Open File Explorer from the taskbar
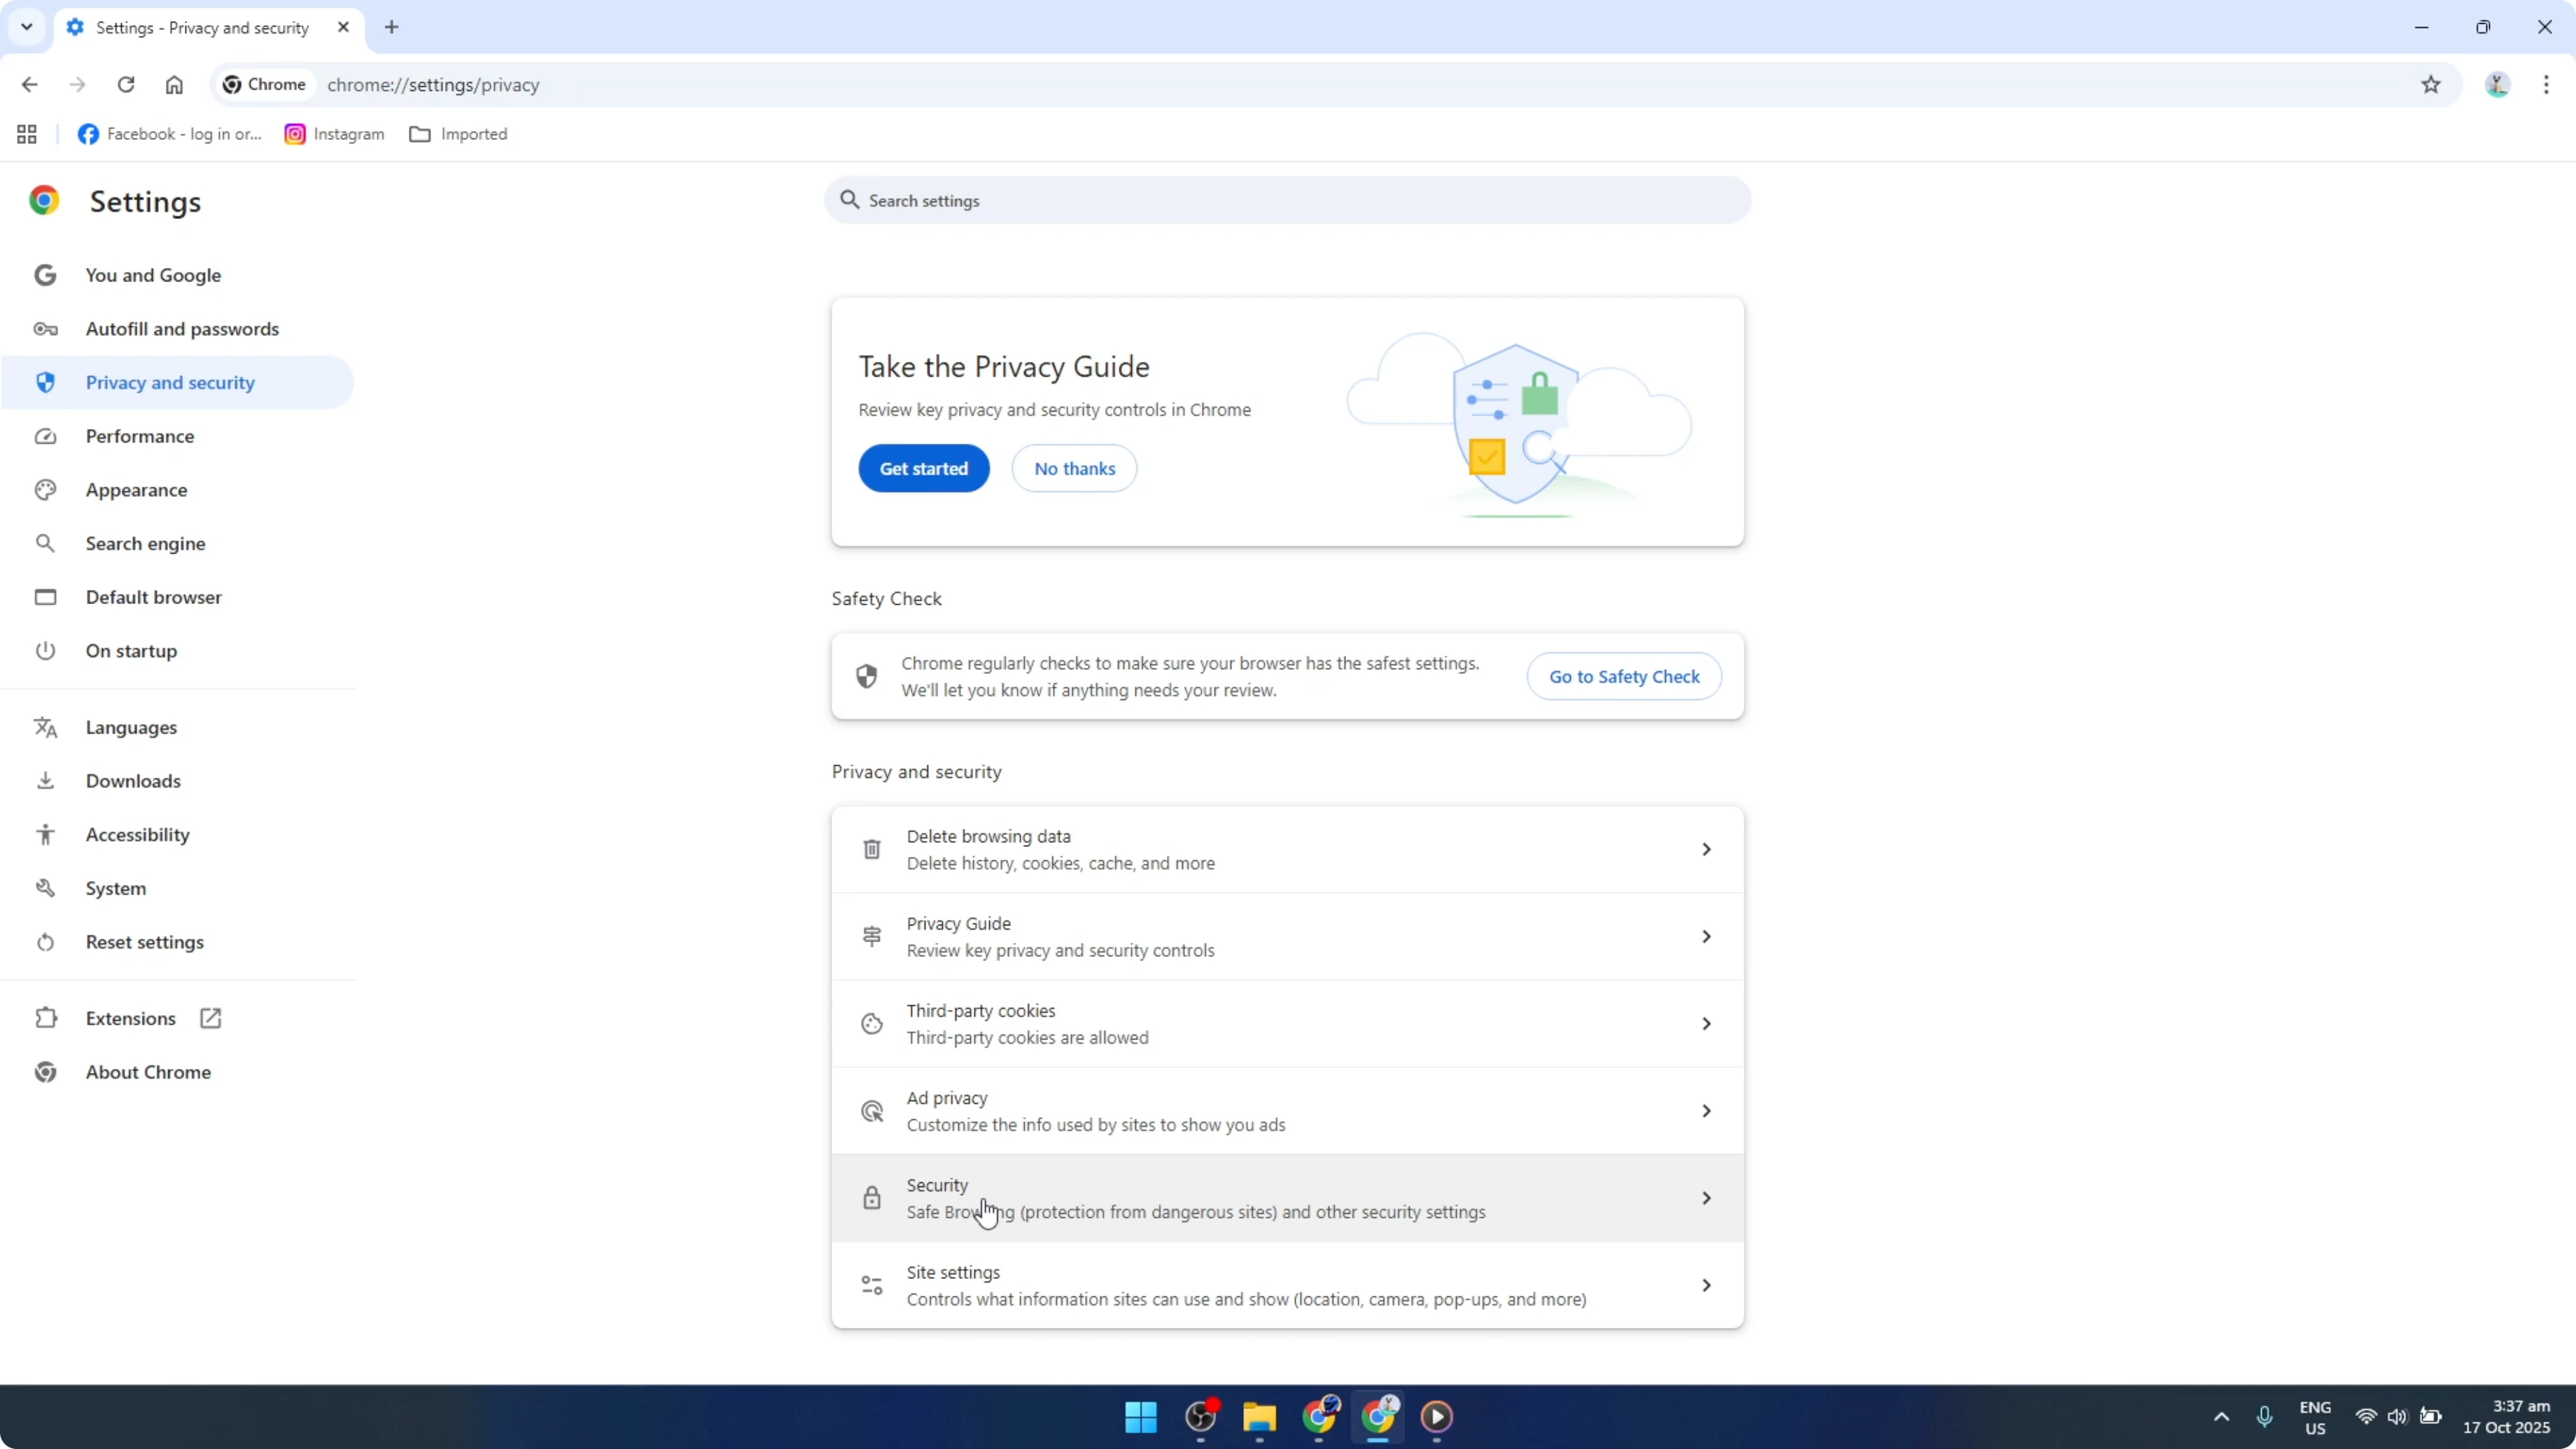Screen dimensions: 2576x1449 click(x=1259, y=1417)
